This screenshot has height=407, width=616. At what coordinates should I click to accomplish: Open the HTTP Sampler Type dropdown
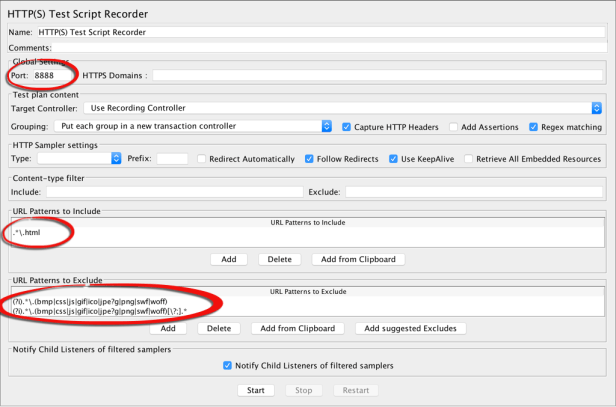(x=78, y=159)
